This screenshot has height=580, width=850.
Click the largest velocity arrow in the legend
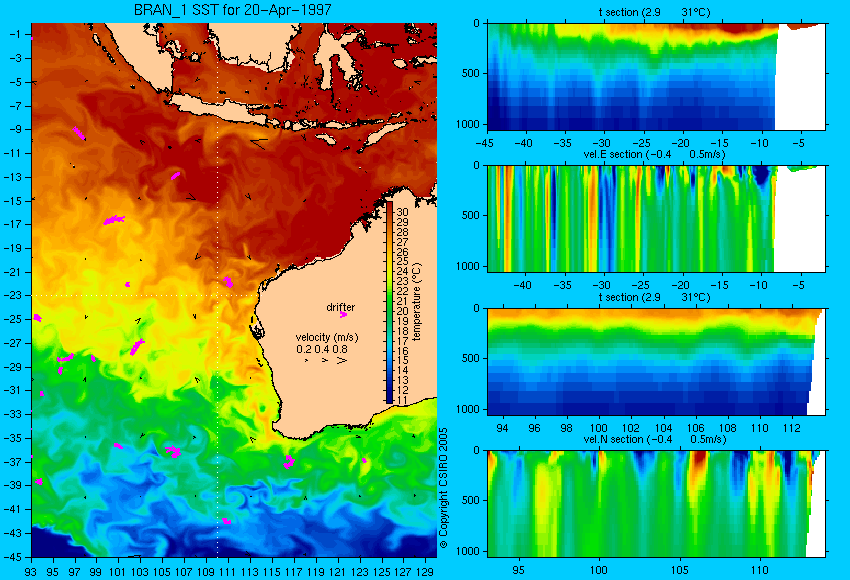pyautogui.click(x=342, y=360)
